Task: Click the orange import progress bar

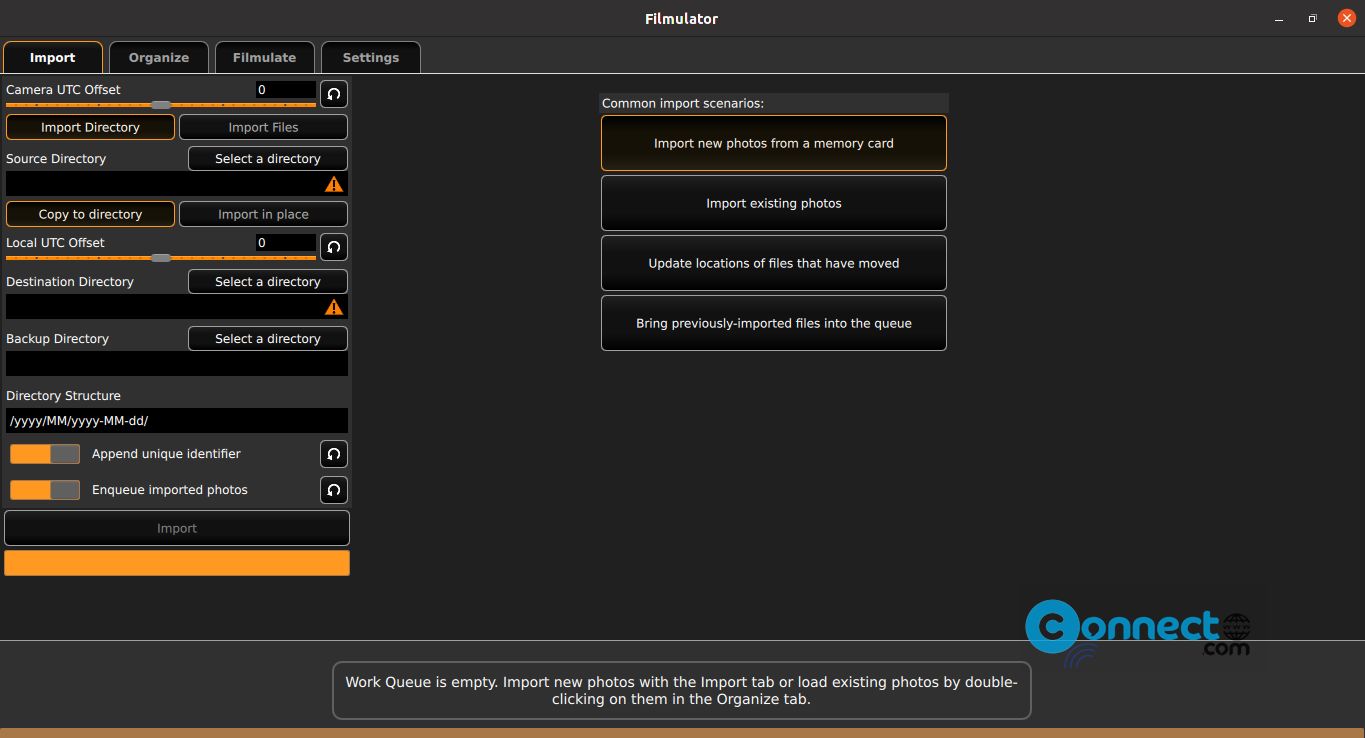Action: coord(177,563)
